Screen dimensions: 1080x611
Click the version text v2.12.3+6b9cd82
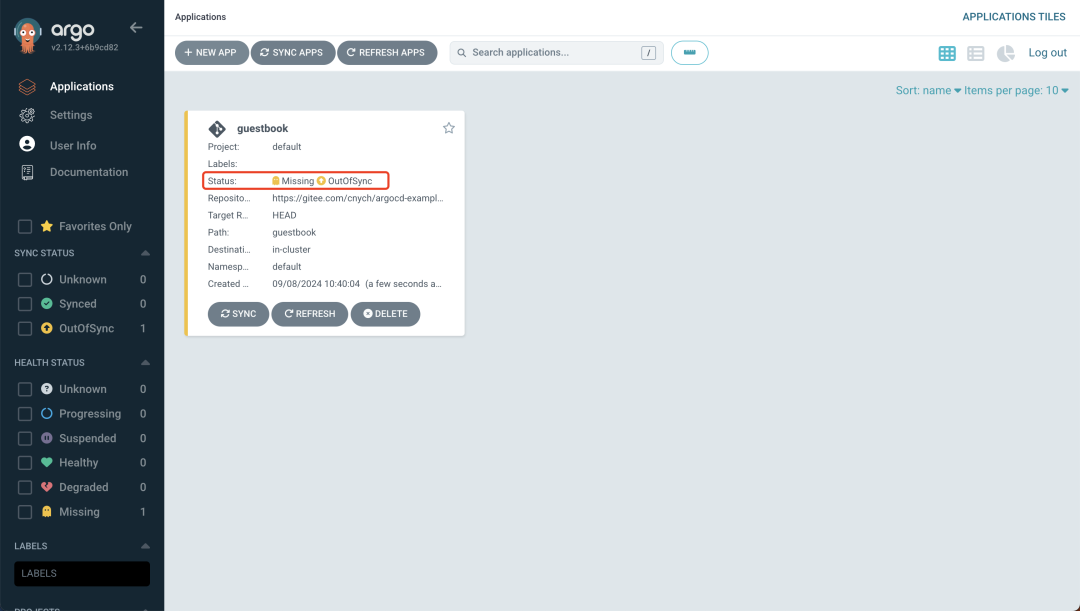coord(85,48)
